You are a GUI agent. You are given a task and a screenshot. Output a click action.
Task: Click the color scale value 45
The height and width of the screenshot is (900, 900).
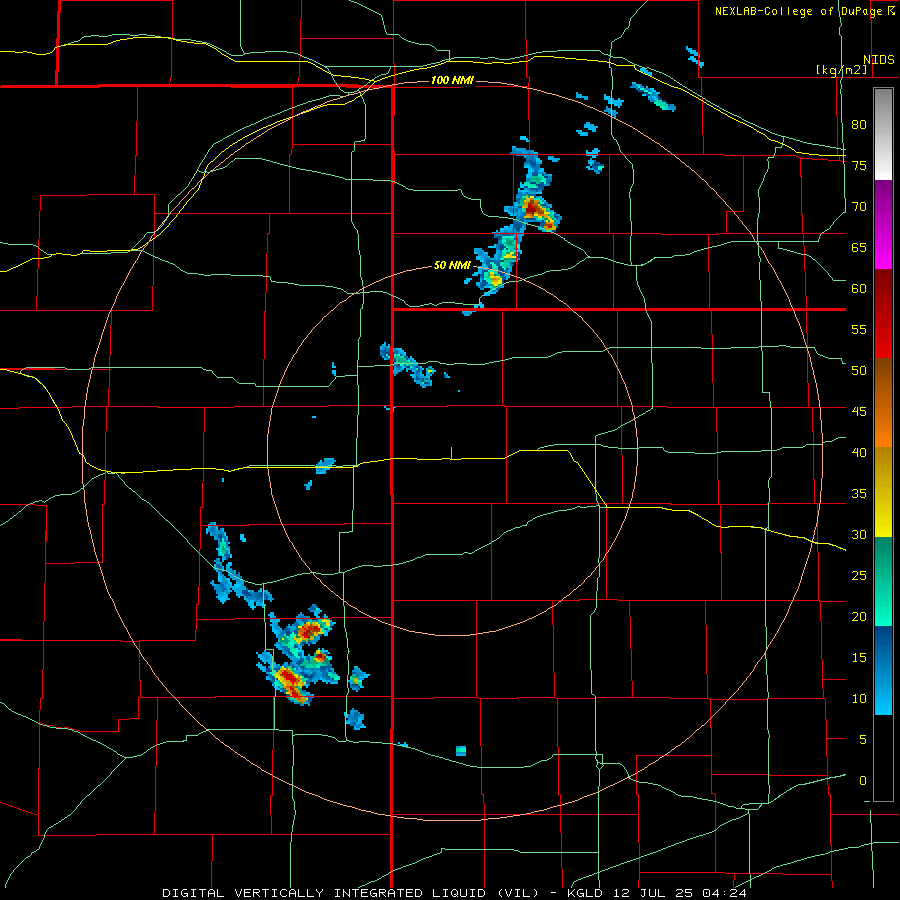(x=859, y=412)
